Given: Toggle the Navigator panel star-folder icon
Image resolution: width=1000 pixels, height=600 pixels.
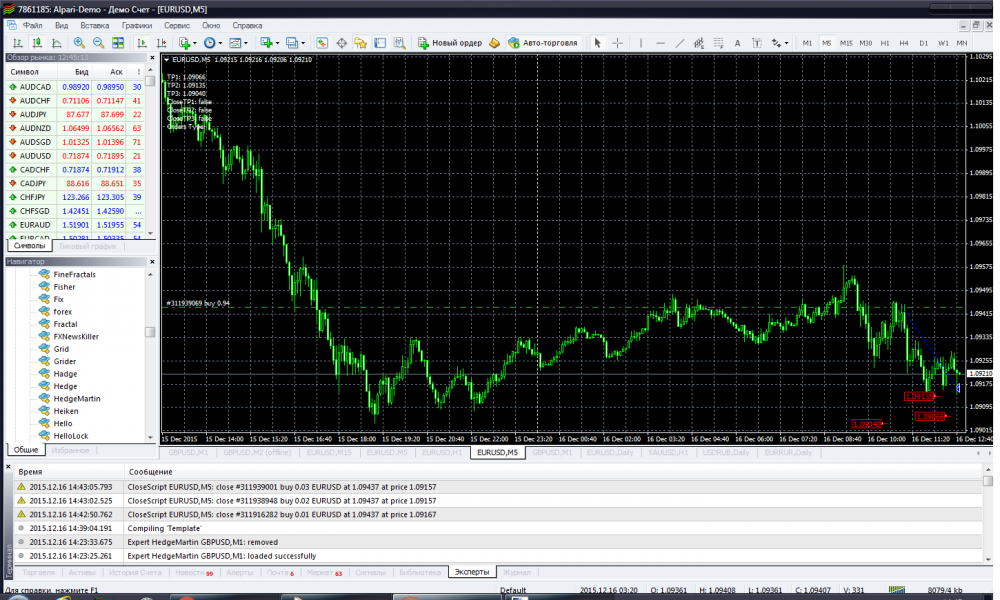Looking at the screenshot, I should pyautogui.click(x=360, y=43).
